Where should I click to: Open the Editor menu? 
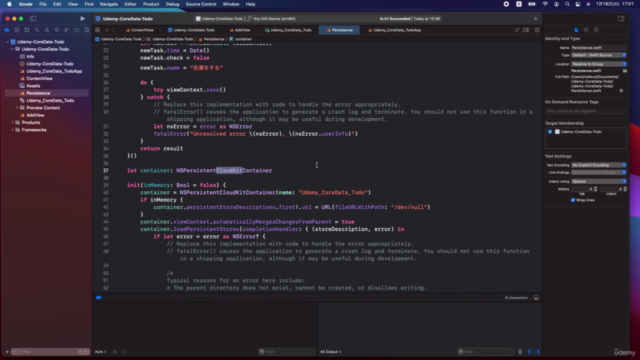[130, 4]
